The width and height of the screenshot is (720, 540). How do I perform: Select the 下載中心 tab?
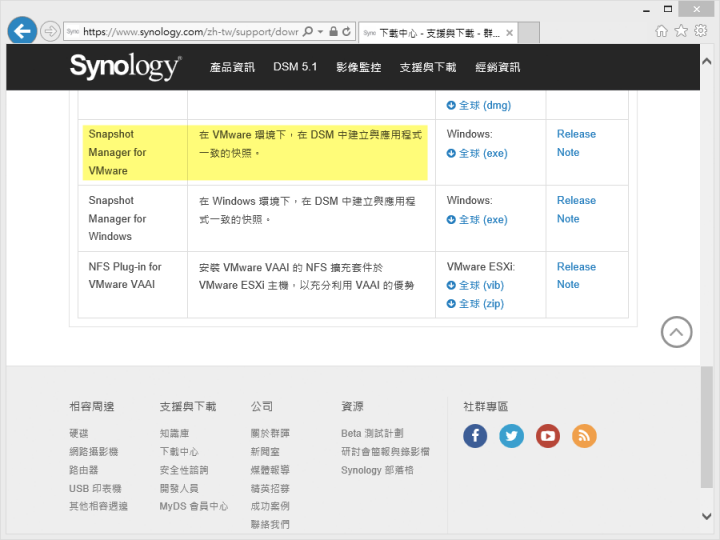438,33
